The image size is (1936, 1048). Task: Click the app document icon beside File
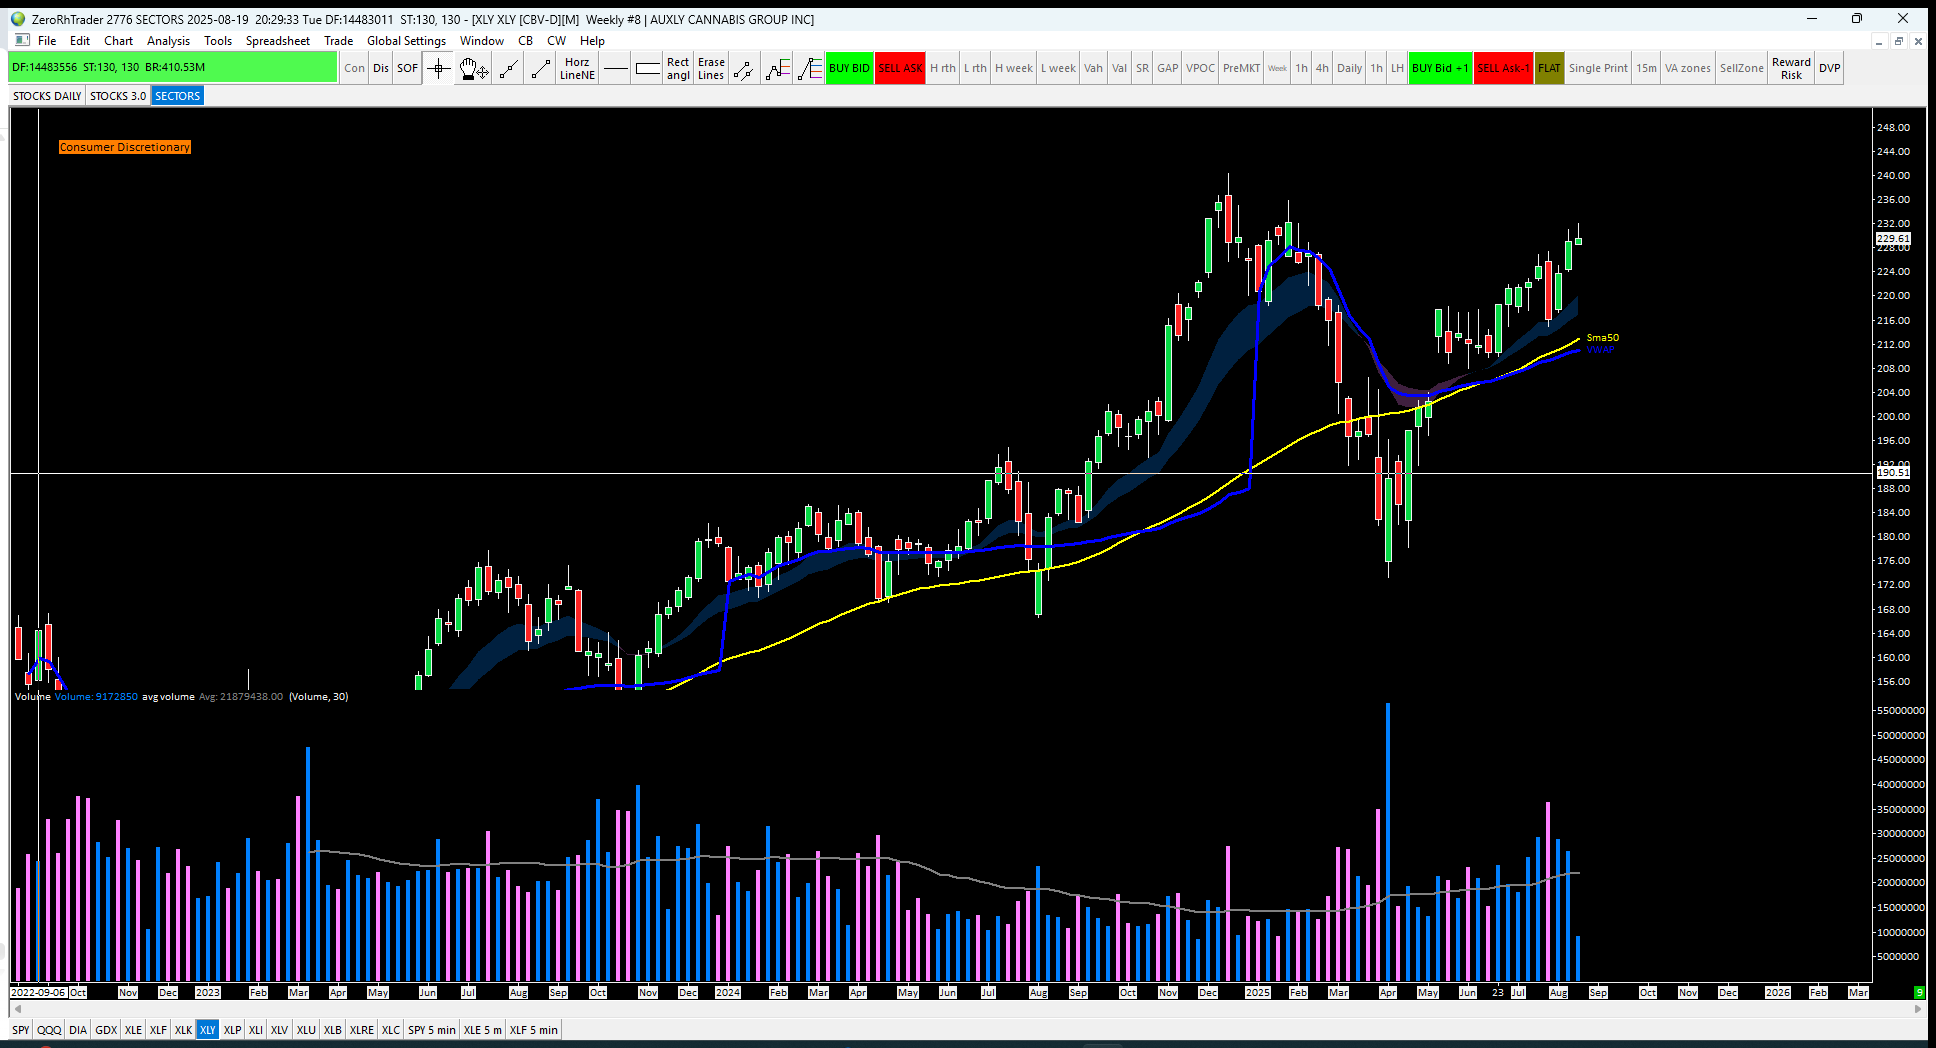pyautogui.click(x=22, y=40)
